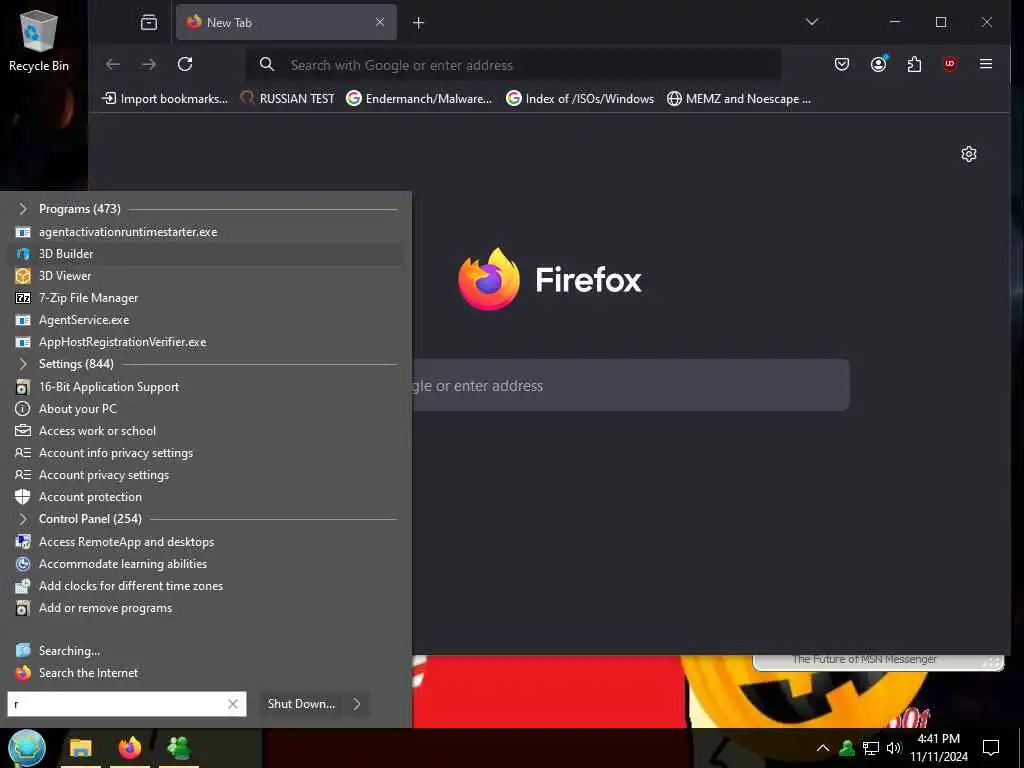Open the taskbar clock and date
Image resolution: width=1024 pixels, height=768 pixels.
pyautogui.click(x=939, y=748)
